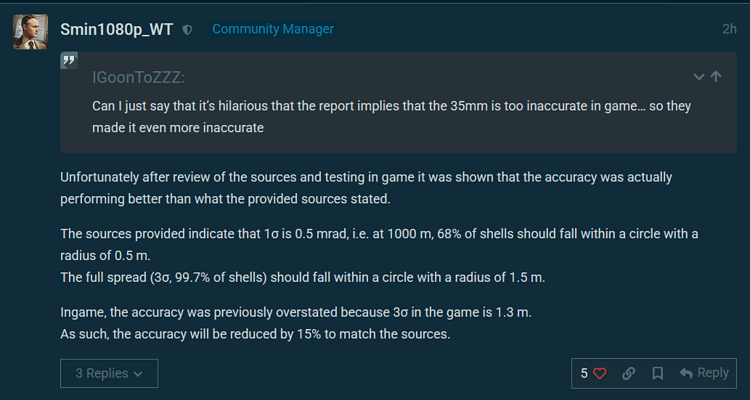Image resolution: width=750 pixels, height=400 pixels.
Task: Open the Smin1080p_WT user profile link
Action: 116,29
